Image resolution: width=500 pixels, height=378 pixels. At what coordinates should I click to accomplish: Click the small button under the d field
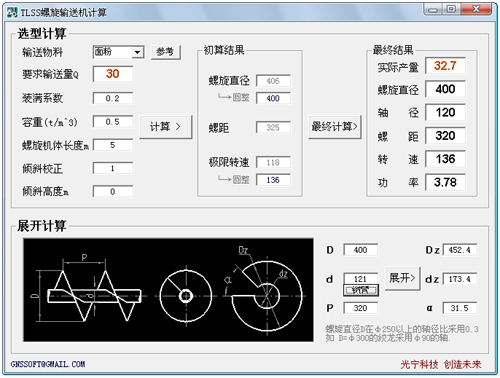[361, 290]
